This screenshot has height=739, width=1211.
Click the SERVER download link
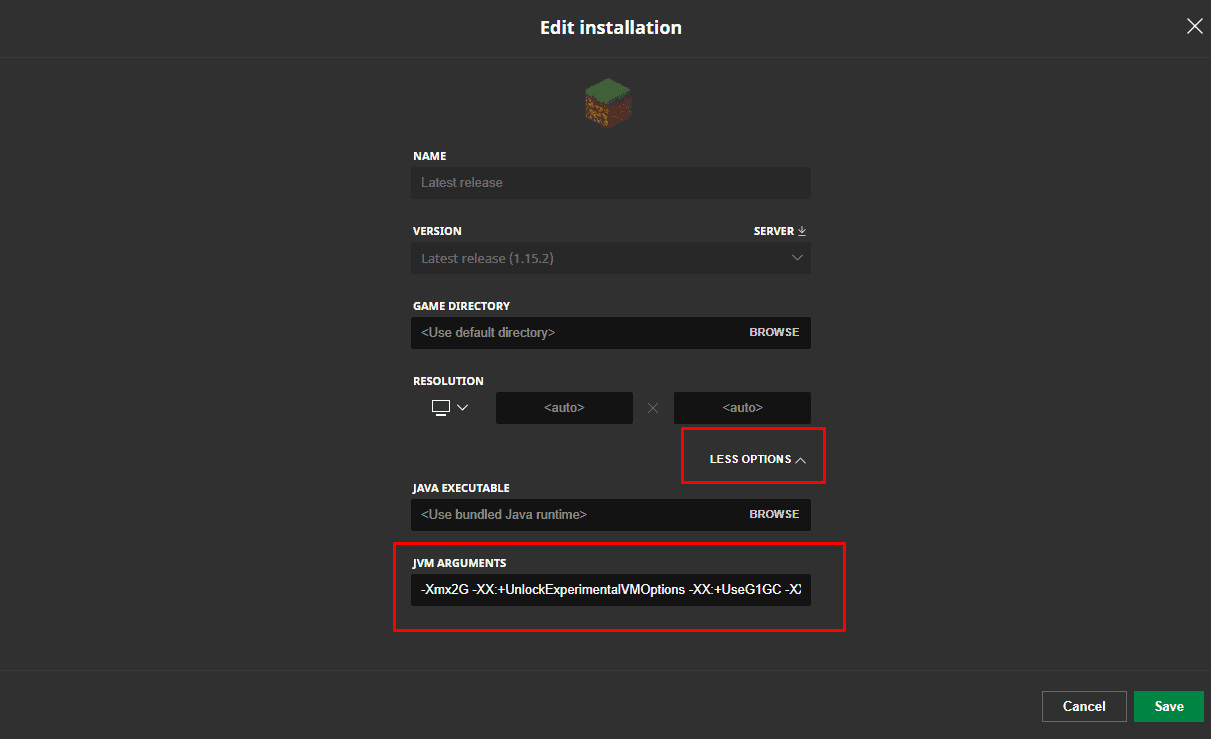pos(780,231)
